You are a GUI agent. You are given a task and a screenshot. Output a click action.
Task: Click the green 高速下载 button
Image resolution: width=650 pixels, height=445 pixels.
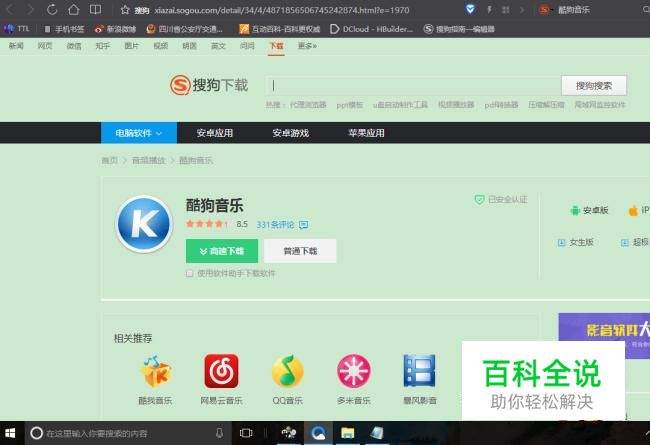click(x=222, y=251)
